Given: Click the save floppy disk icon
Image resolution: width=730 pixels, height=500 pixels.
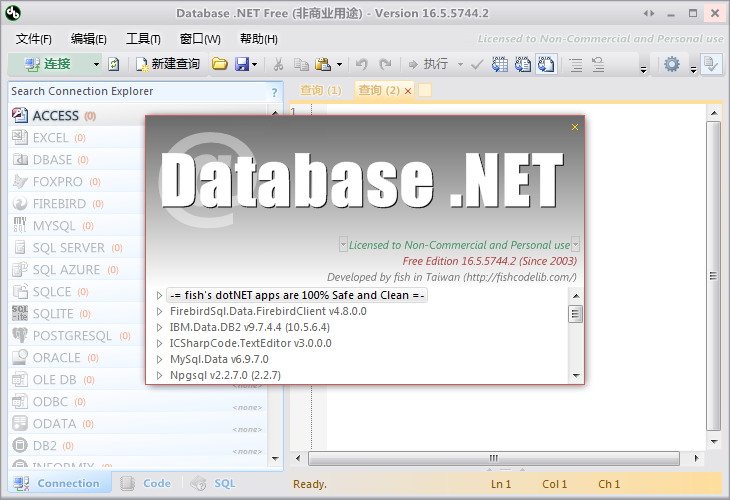Looking at the screenshot, I should (x=241, y=64).
